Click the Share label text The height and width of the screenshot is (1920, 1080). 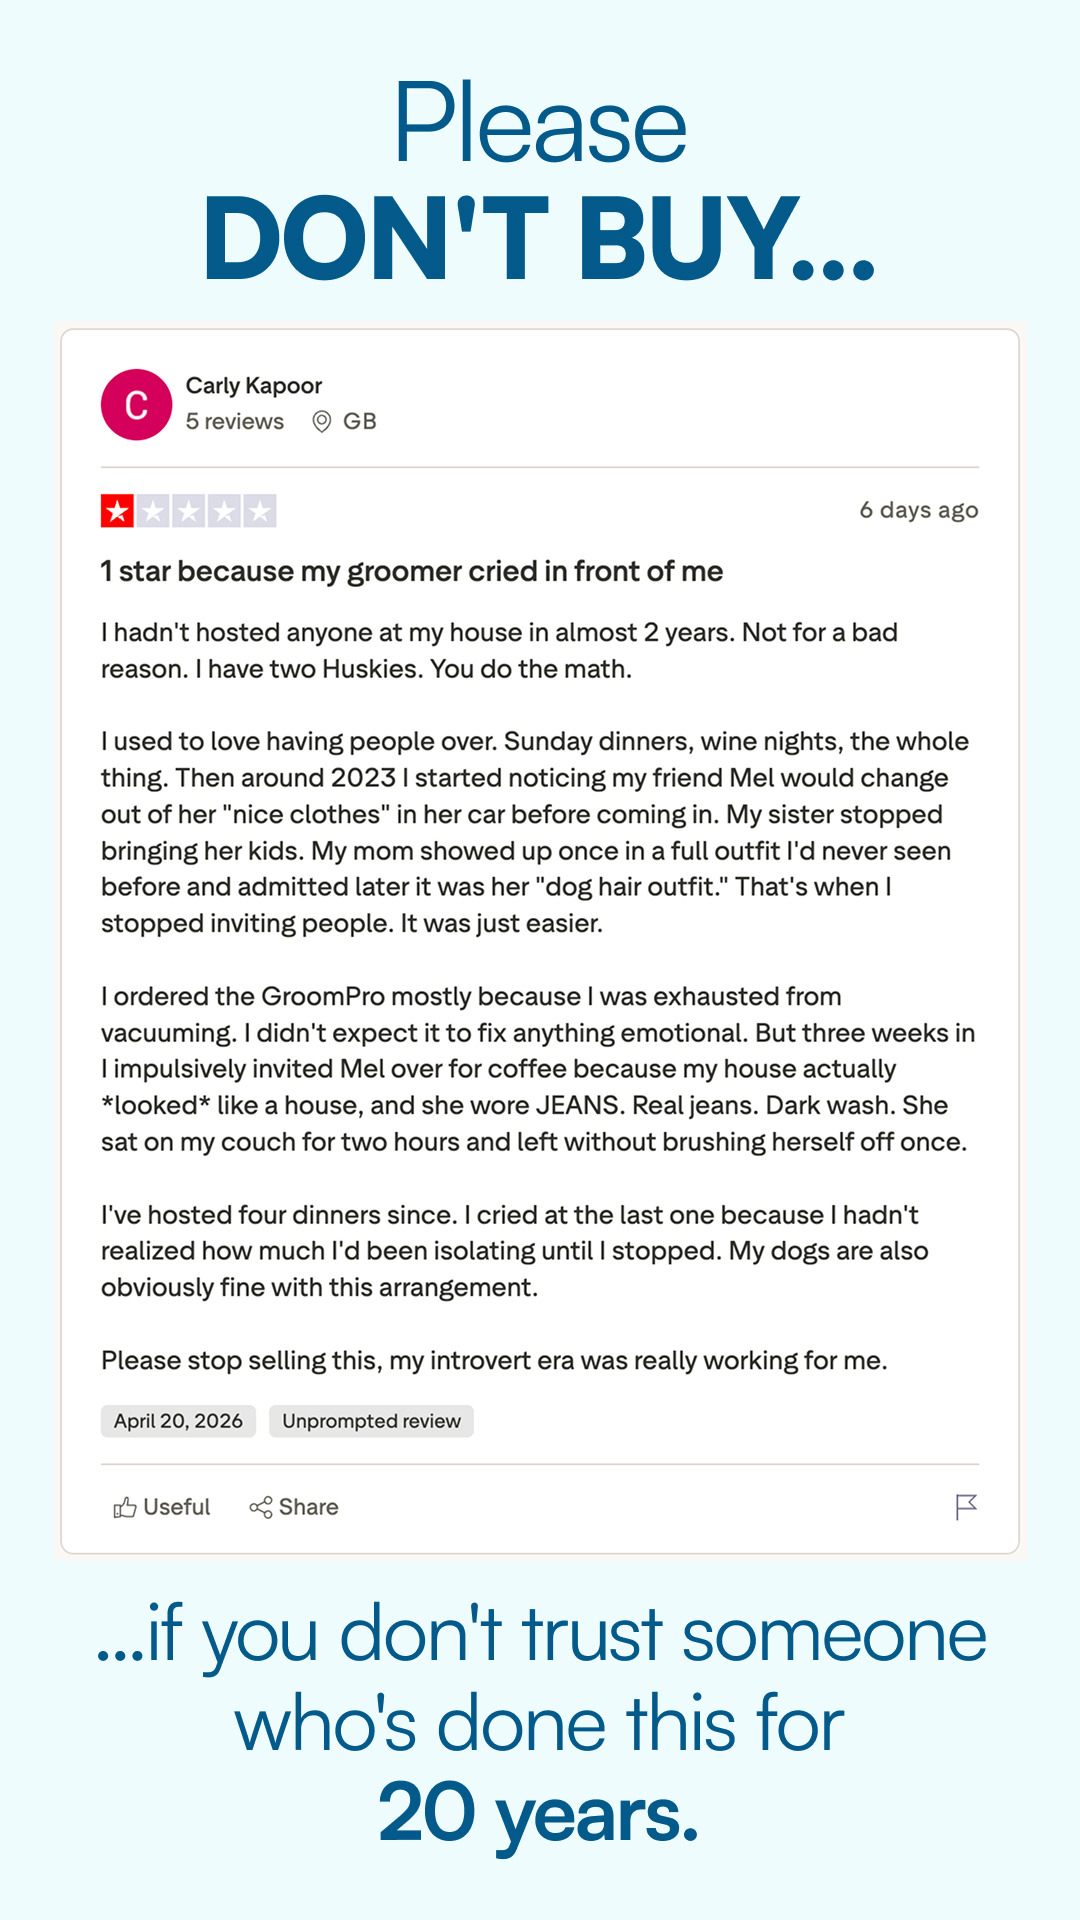[309, 1507]
